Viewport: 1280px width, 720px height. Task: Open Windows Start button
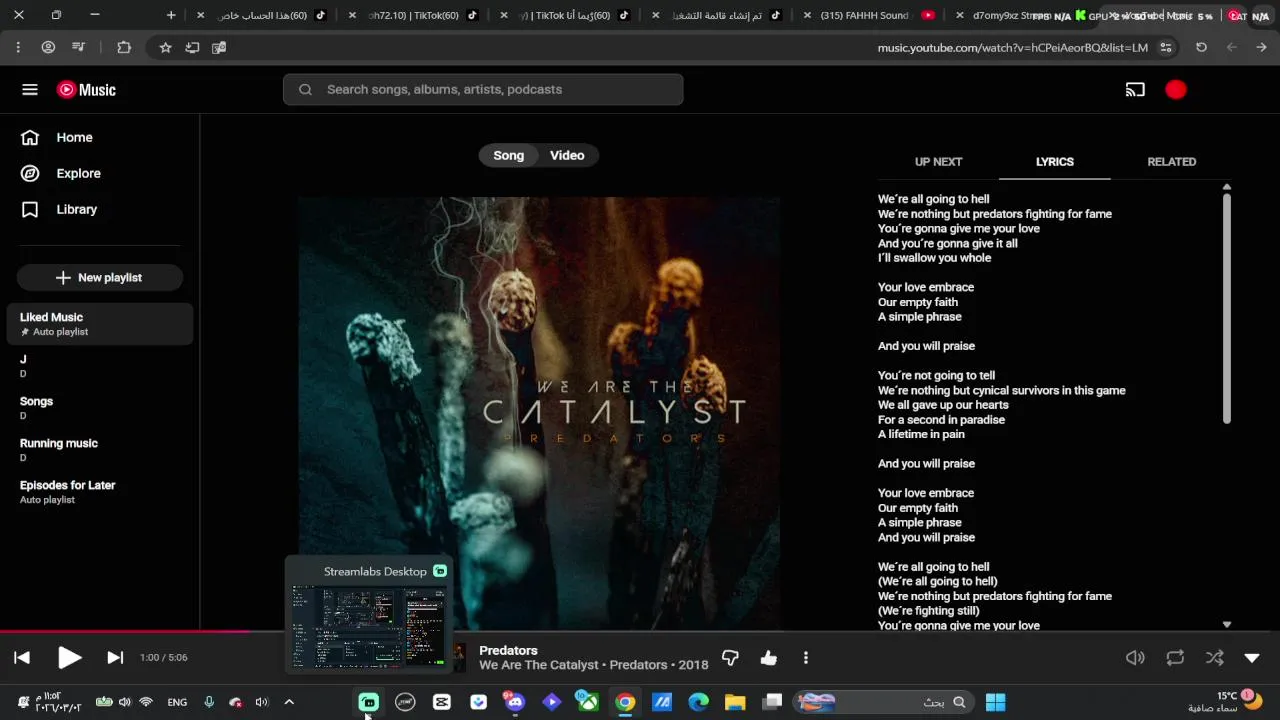point(995,702)
